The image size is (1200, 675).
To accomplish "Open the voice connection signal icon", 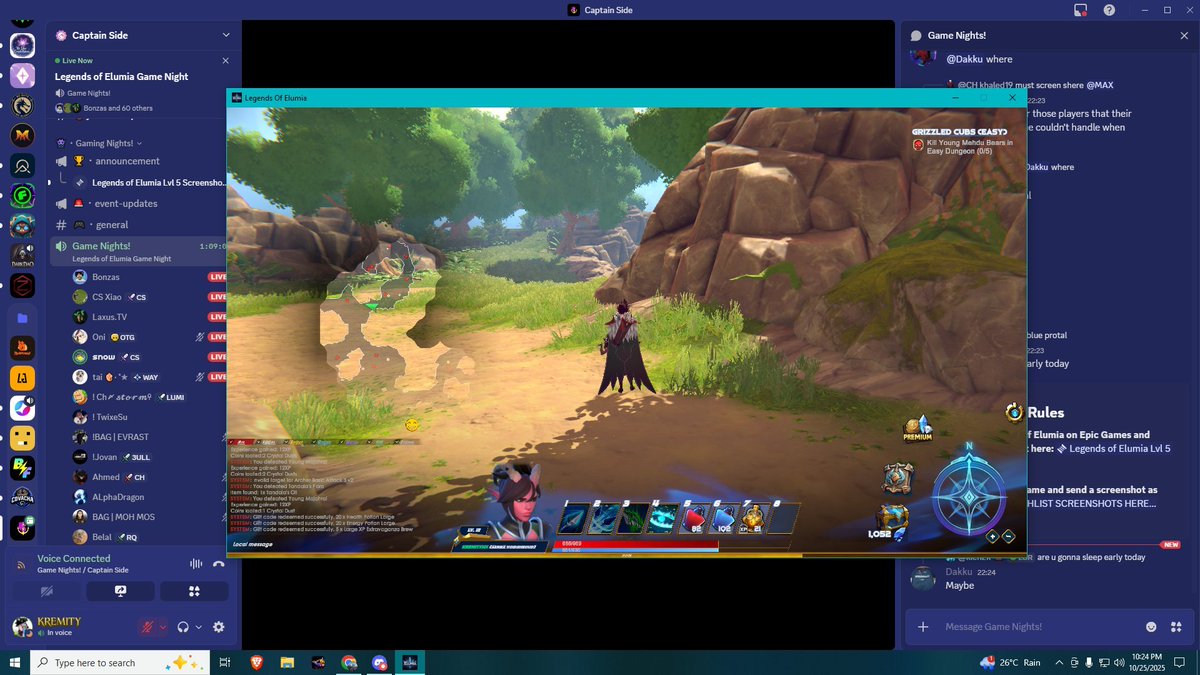I will [x=20, y=564].
